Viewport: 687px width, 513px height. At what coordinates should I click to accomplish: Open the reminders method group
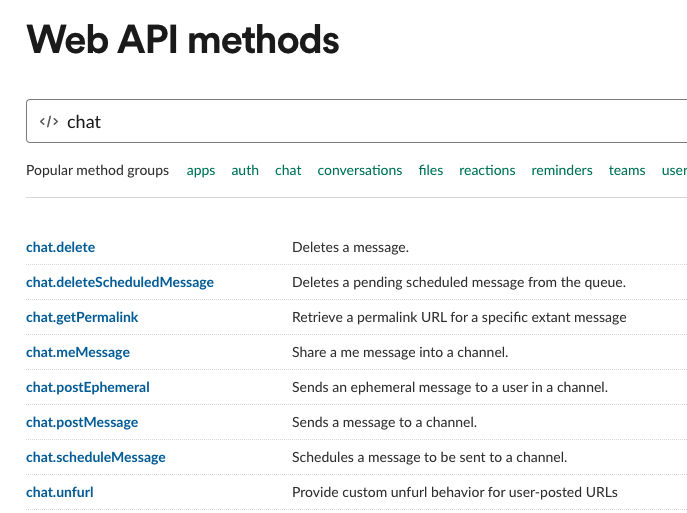(562, 170)
